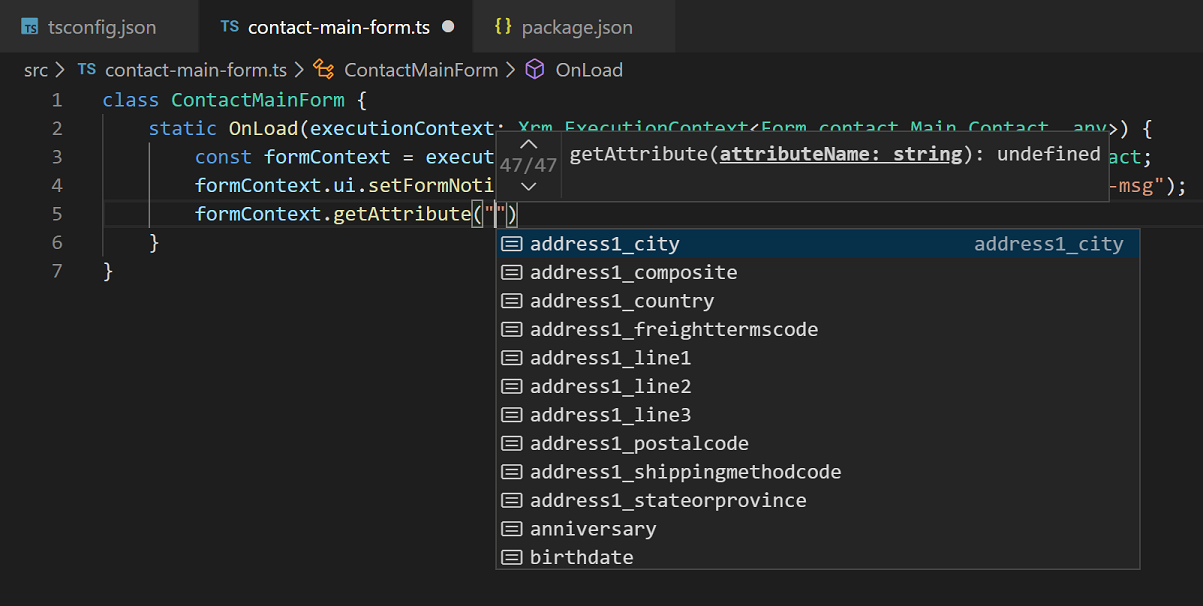
Task: Click the icon beside anniversary
Action: coord(512,529)
